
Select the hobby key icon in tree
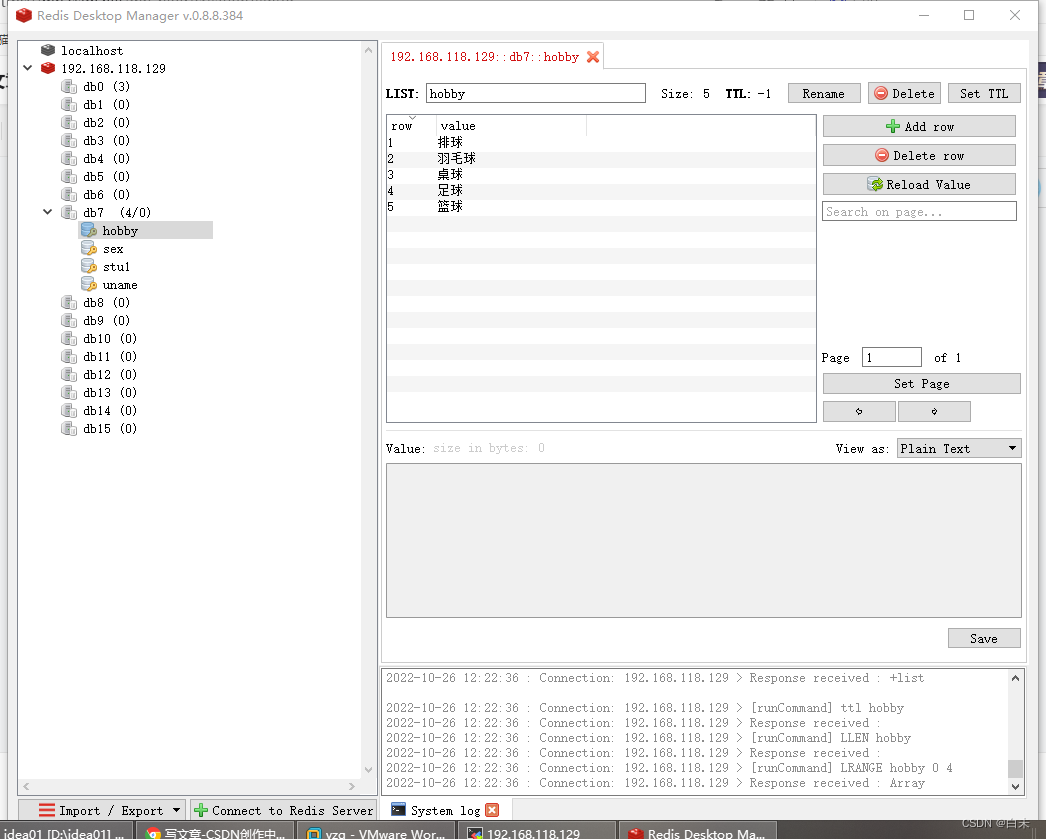(89, 230)
